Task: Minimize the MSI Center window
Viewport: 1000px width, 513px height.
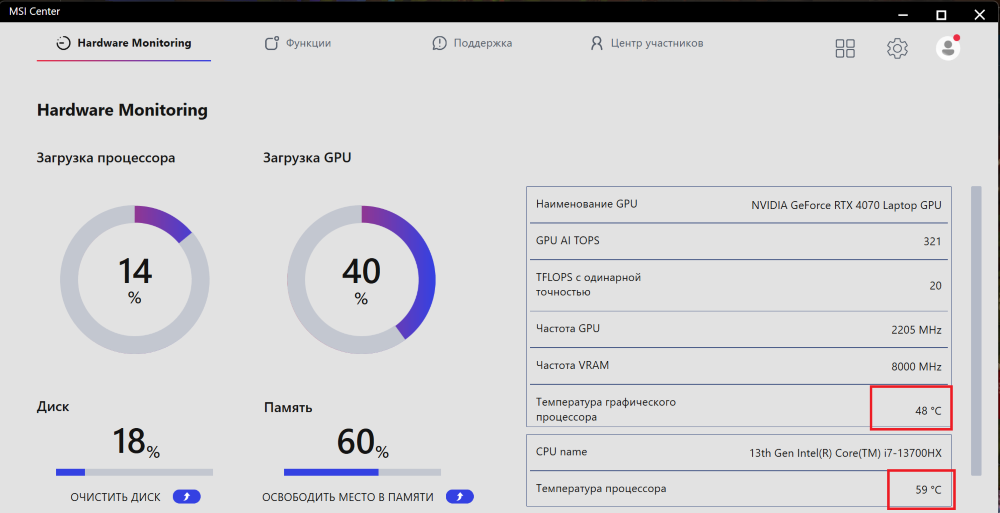Action: (x=902, y=14)
